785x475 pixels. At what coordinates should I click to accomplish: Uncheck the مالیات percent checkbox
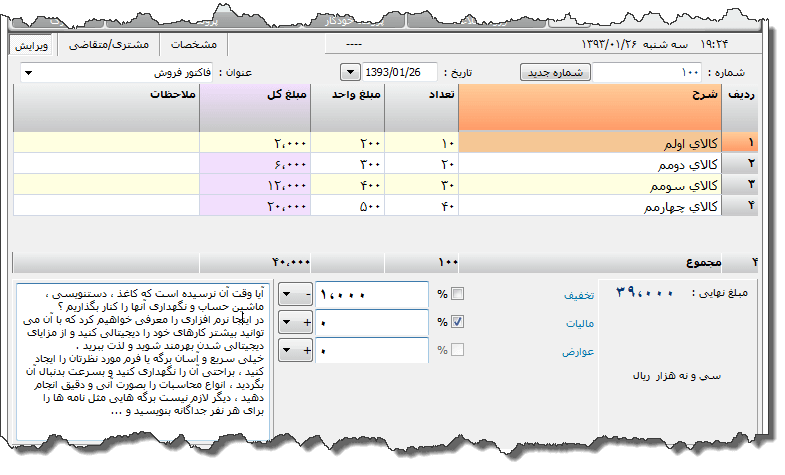coord(458,322)
